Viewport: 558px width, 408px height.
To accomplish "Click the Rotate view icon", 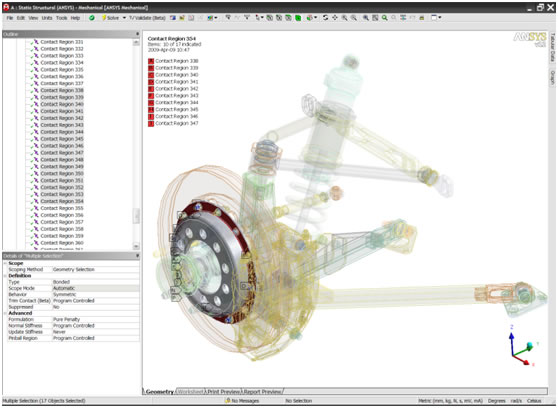I will [325, 17].
